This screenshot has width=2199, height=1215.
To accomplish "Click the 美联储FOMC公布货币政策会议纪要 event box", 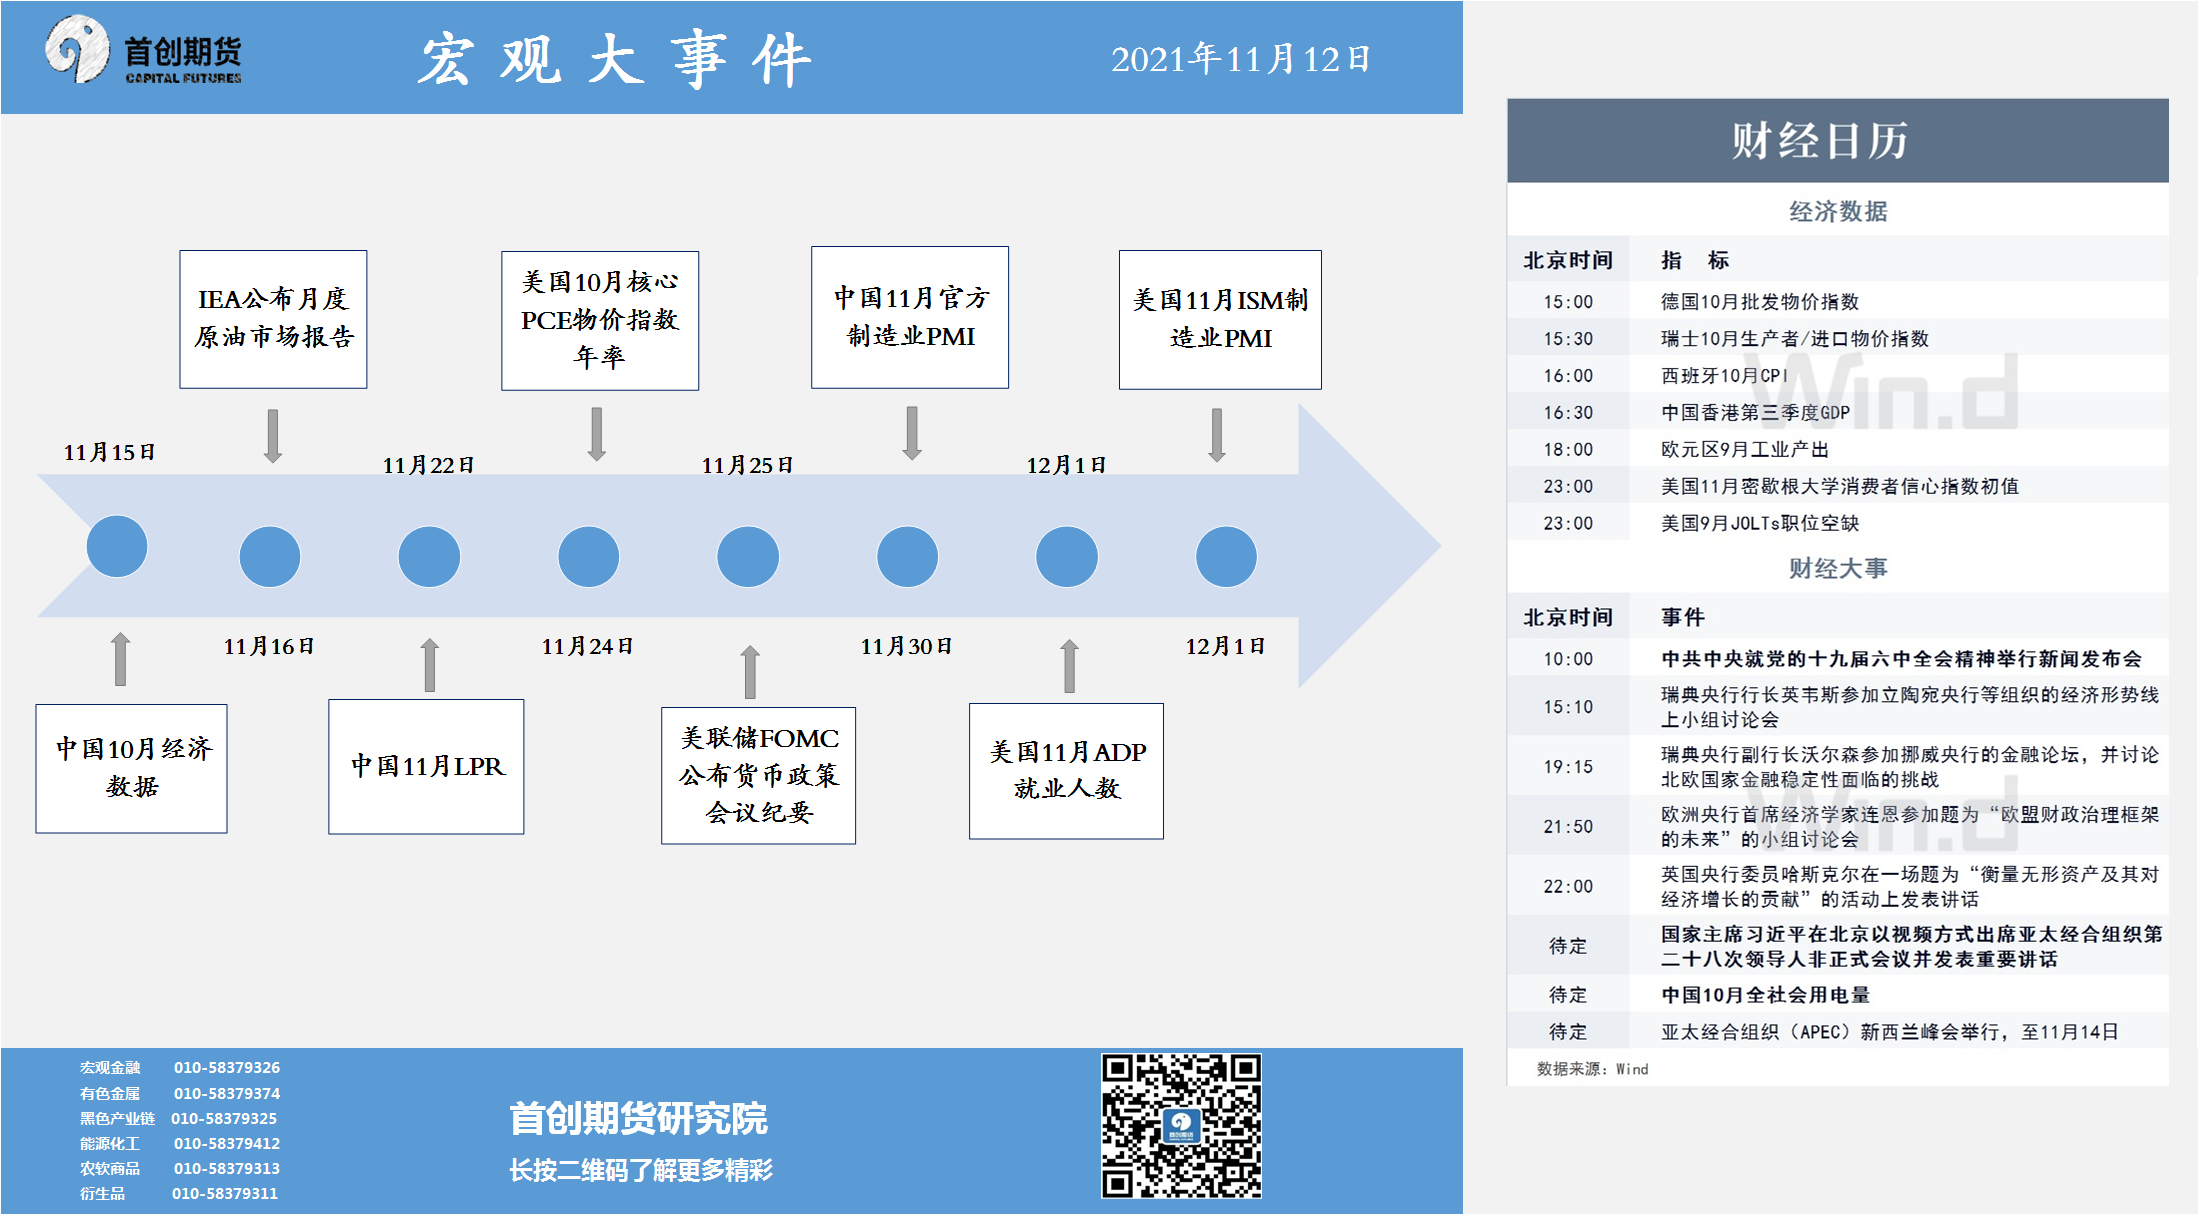I will (x=759, y=776).
